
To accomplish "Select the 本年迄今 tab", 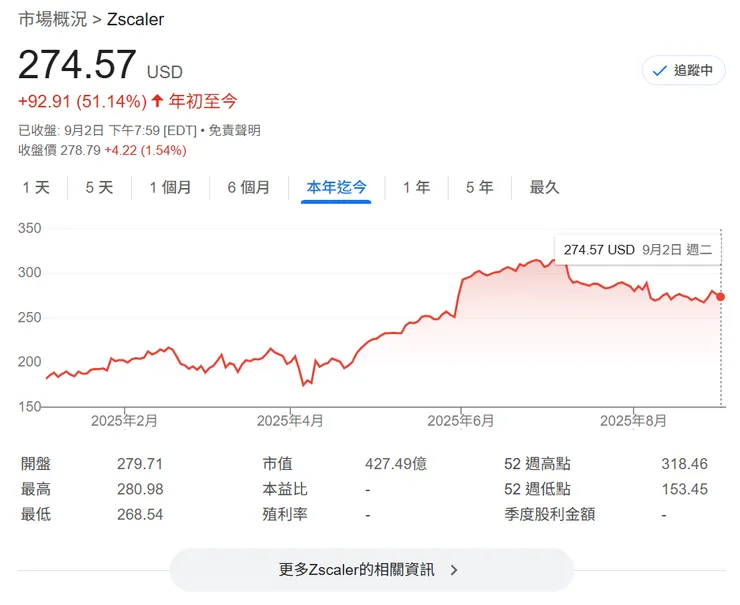I will [x=336, y=187].
